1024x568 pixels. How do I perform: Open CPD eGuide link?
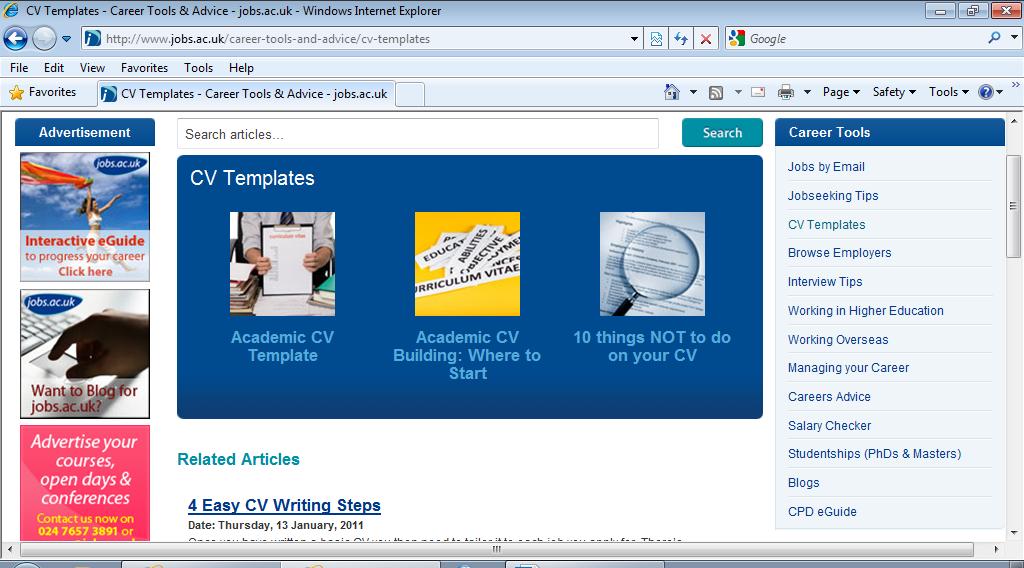point(822,512)
